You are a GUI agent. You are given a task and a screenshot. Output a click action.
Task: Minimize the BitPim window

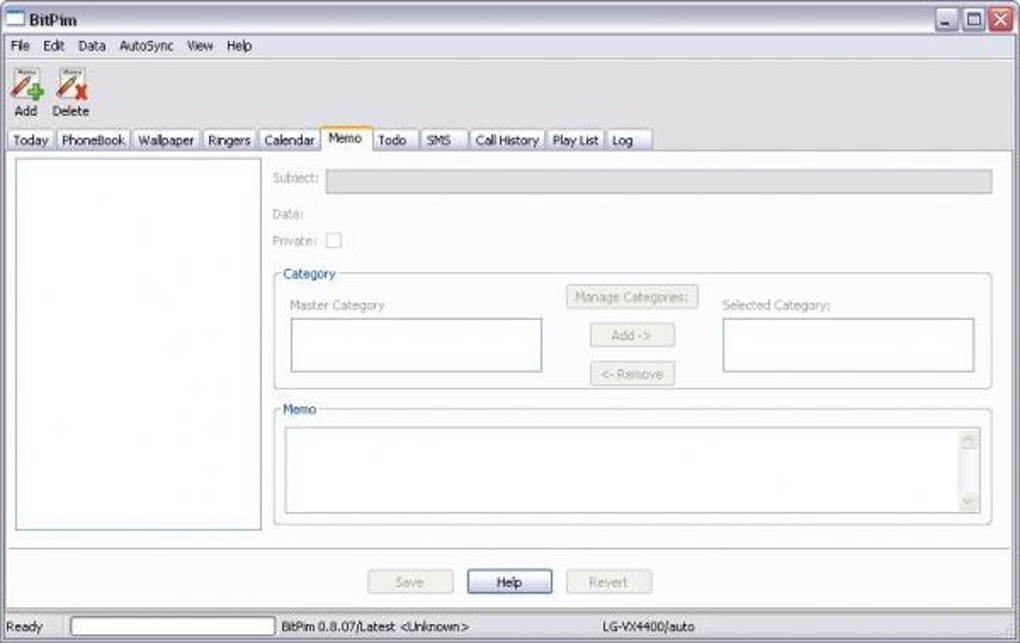click(x=946, y=20)
